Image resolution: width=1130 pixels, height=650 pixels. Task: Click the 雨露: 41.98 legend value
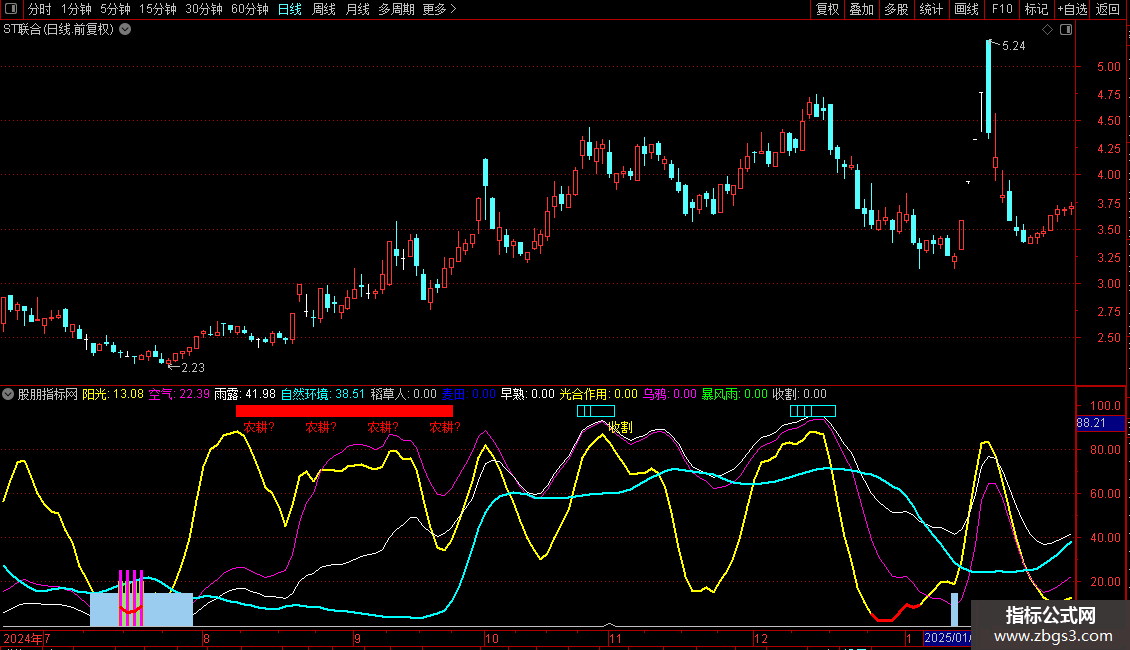coord(245,394)
